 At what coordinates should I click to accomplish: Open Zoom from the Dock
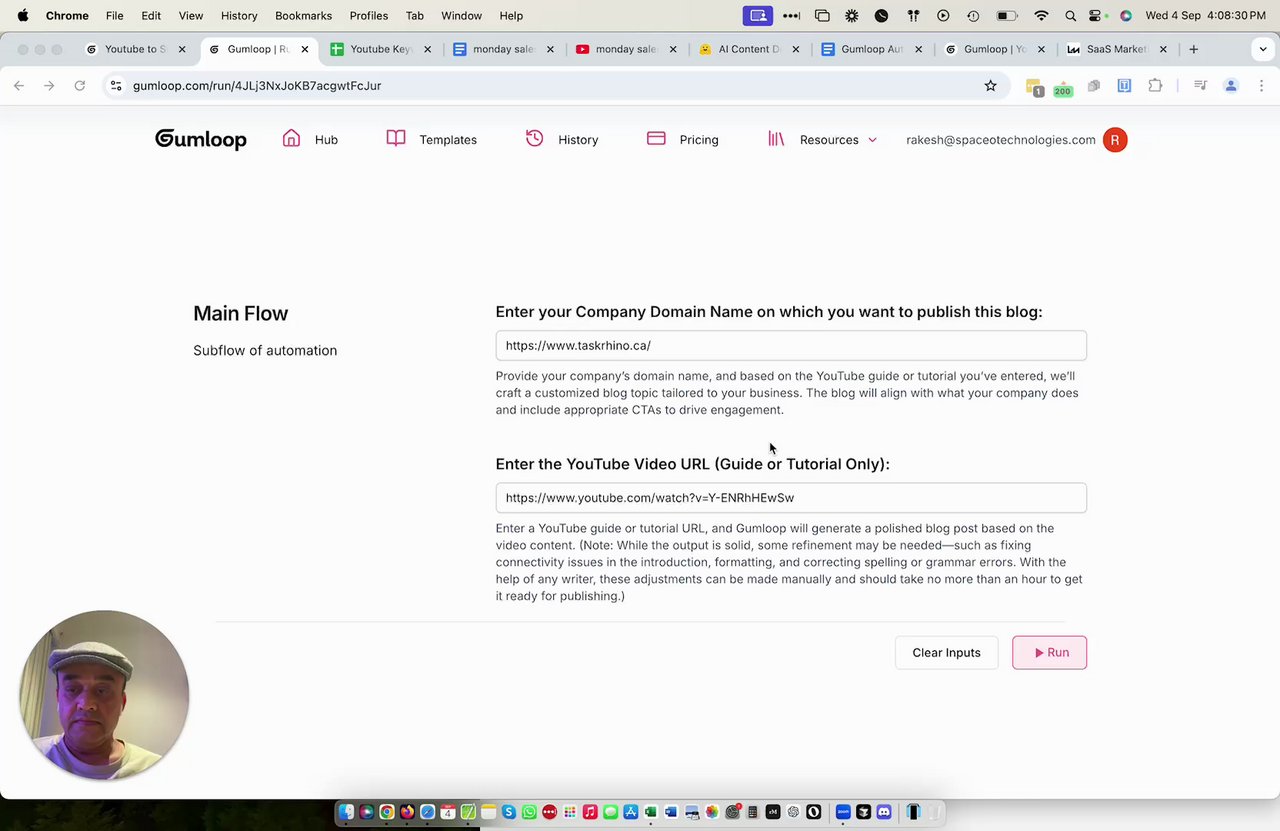[x=843, y=812]
